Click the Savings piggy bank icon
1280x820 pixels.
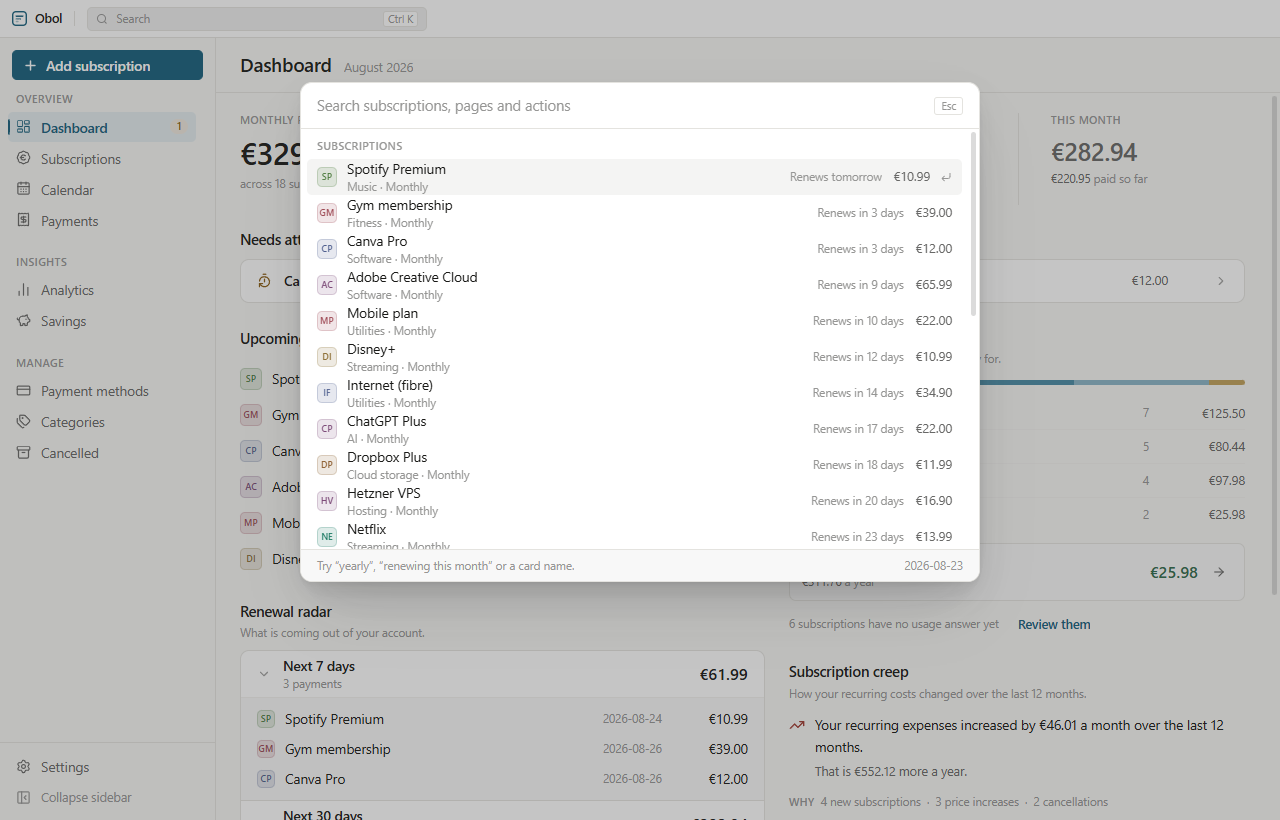pos(23,320)
